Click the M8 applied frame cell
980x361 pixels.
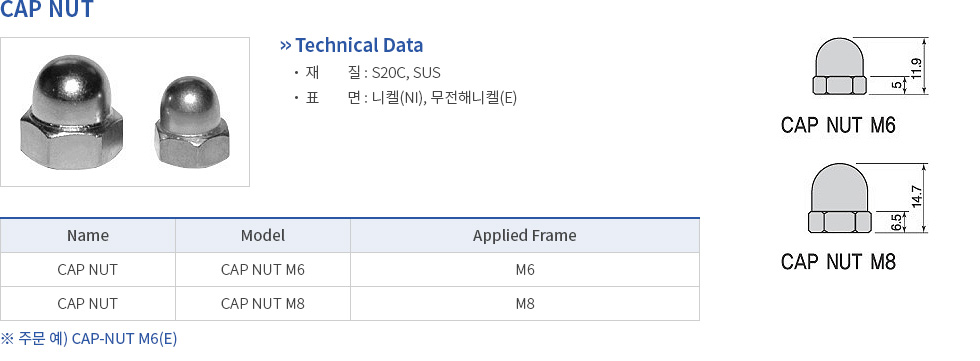(x=524, y=304)
